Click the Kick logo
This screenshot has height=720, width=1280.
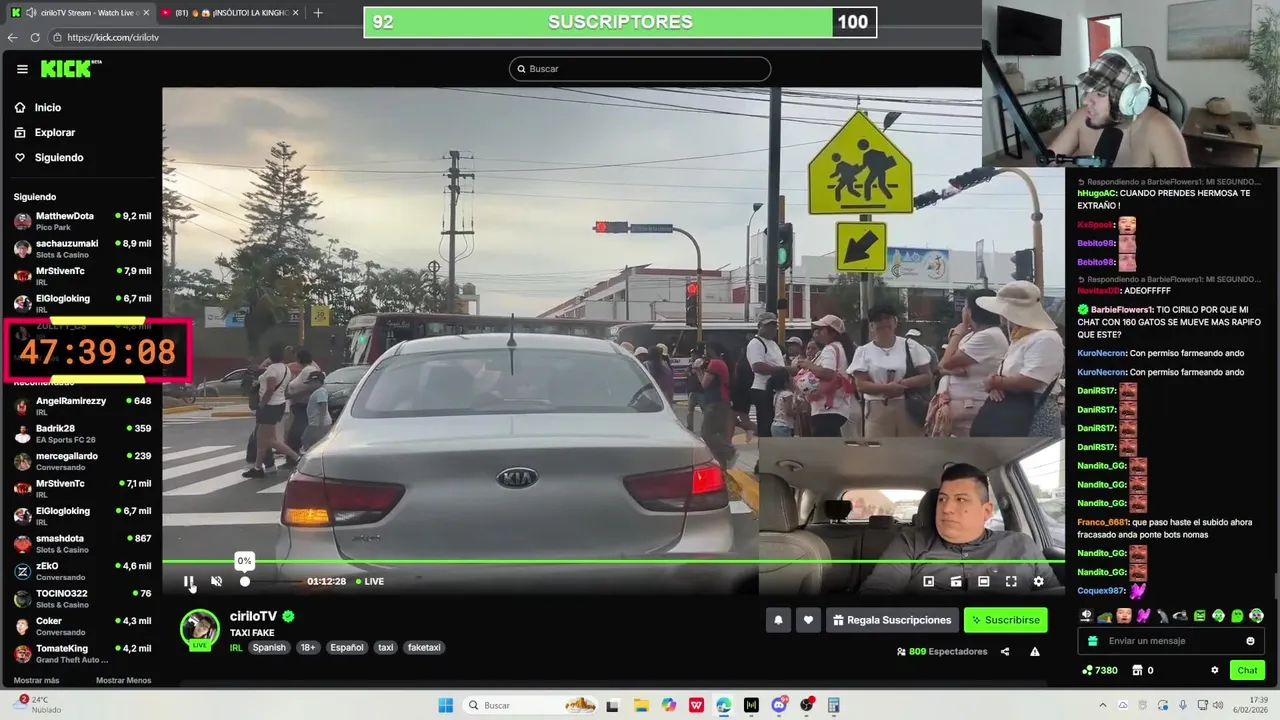coord(70,68)
